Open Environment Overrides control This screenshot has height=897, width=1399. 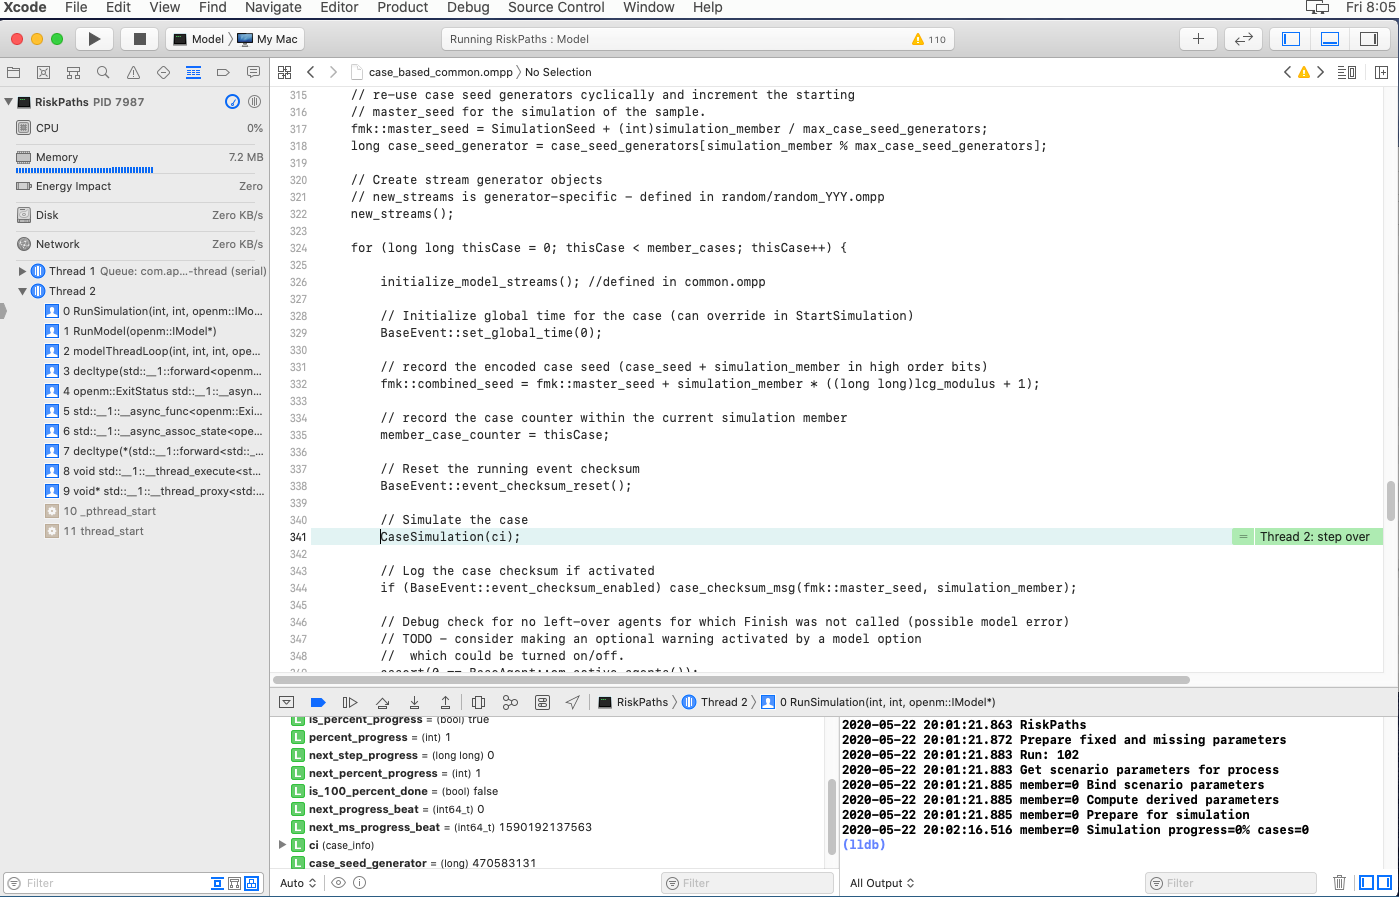click(x=542, y=703)
